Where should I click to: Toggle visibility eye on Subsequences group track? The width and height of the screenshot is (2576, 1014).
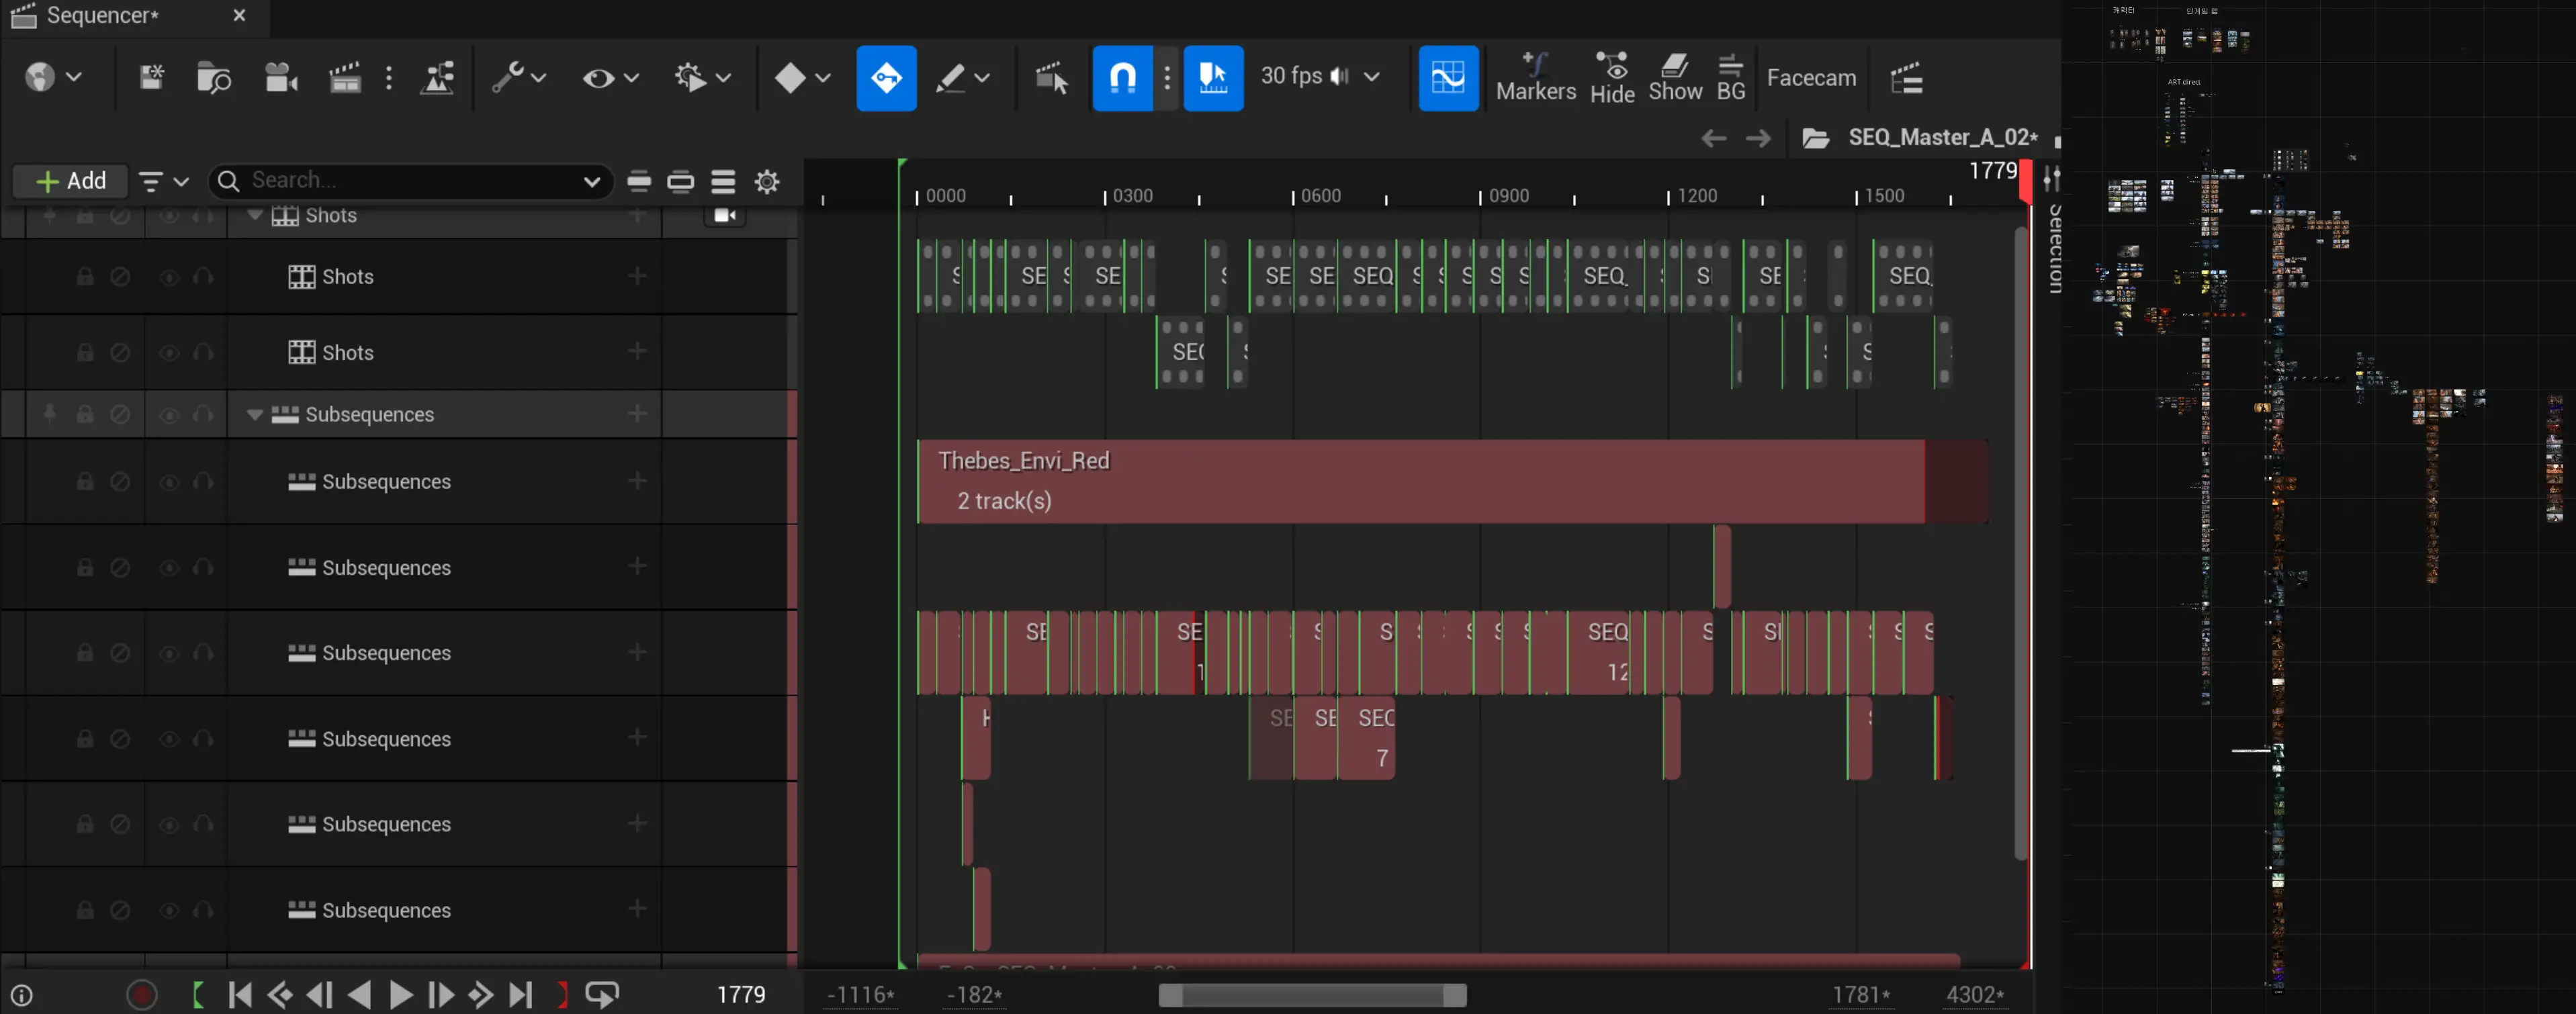[169, 414]
